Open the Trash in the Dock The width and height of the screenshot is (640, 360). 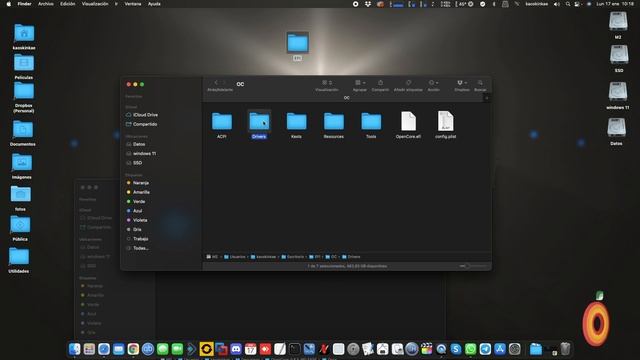565,349
